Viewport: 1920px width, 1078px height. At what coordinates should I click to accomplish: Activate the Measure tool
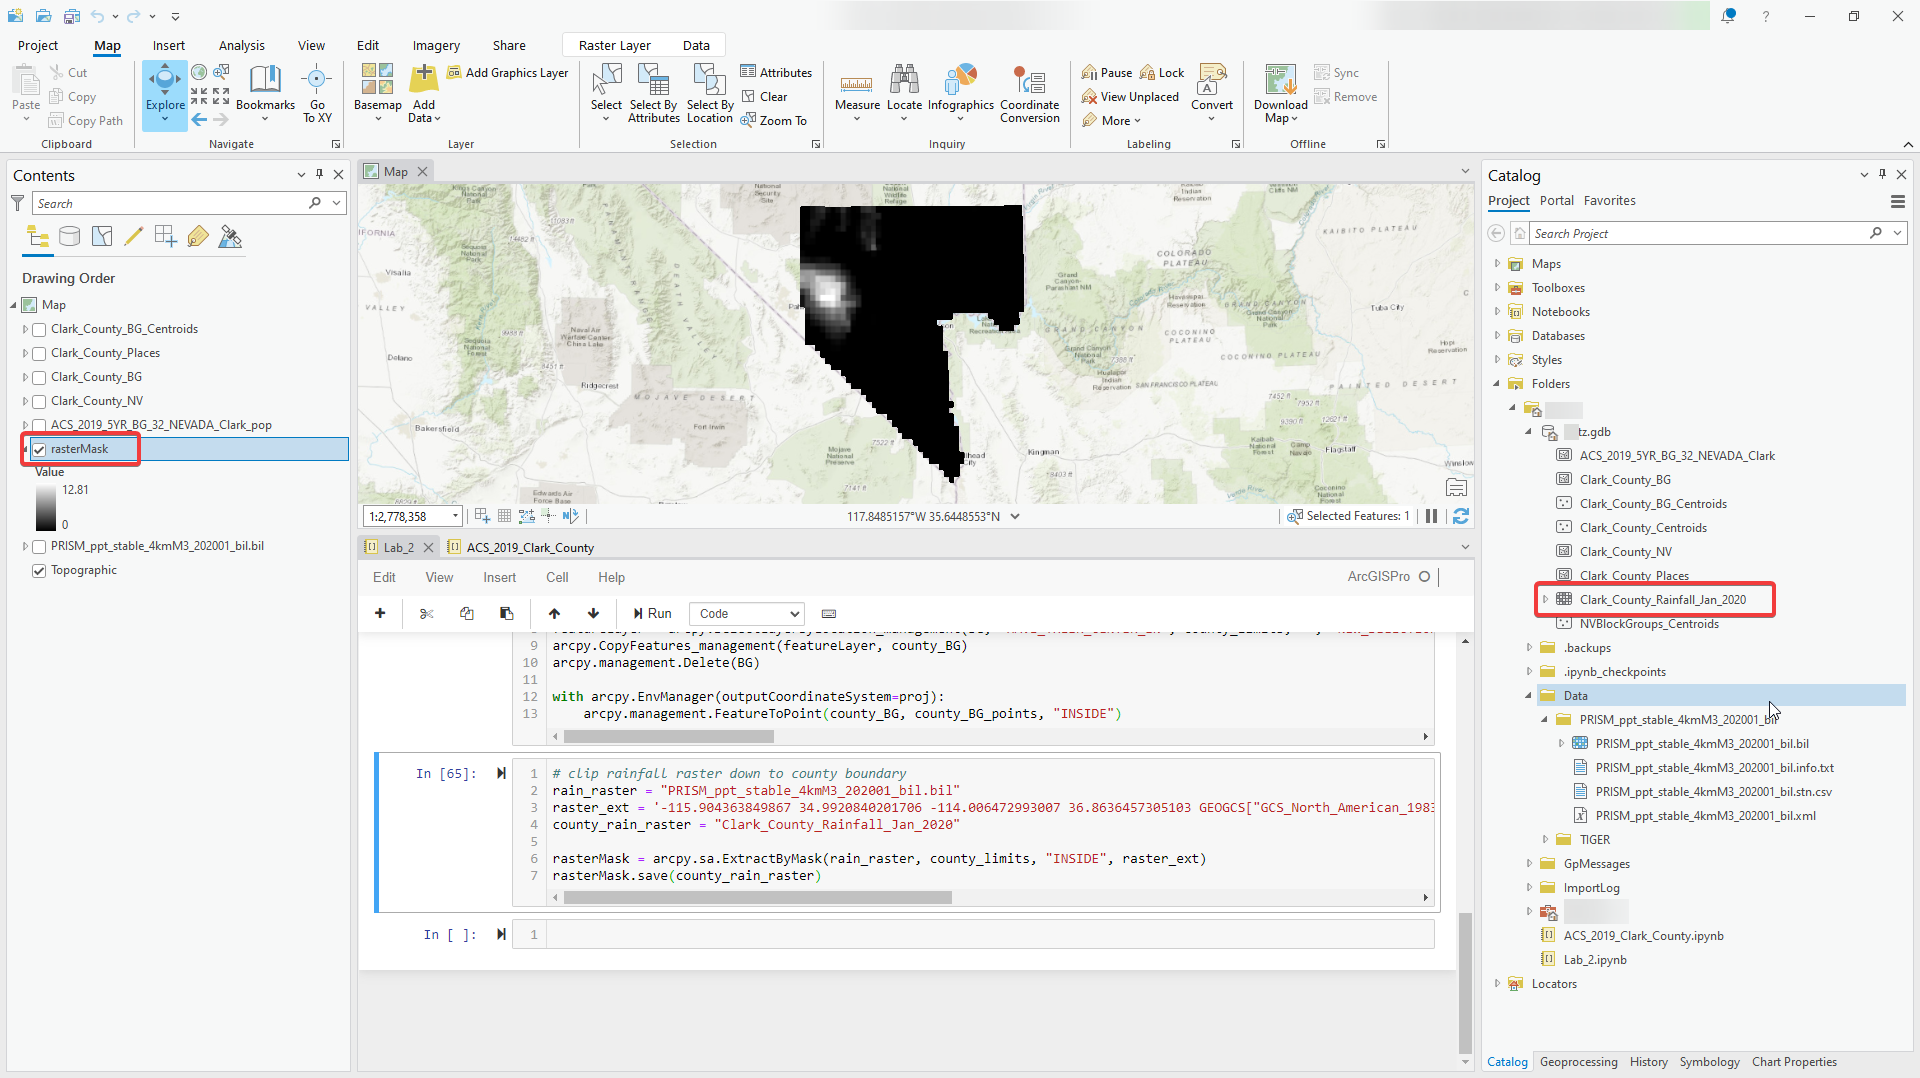(856, 90)
